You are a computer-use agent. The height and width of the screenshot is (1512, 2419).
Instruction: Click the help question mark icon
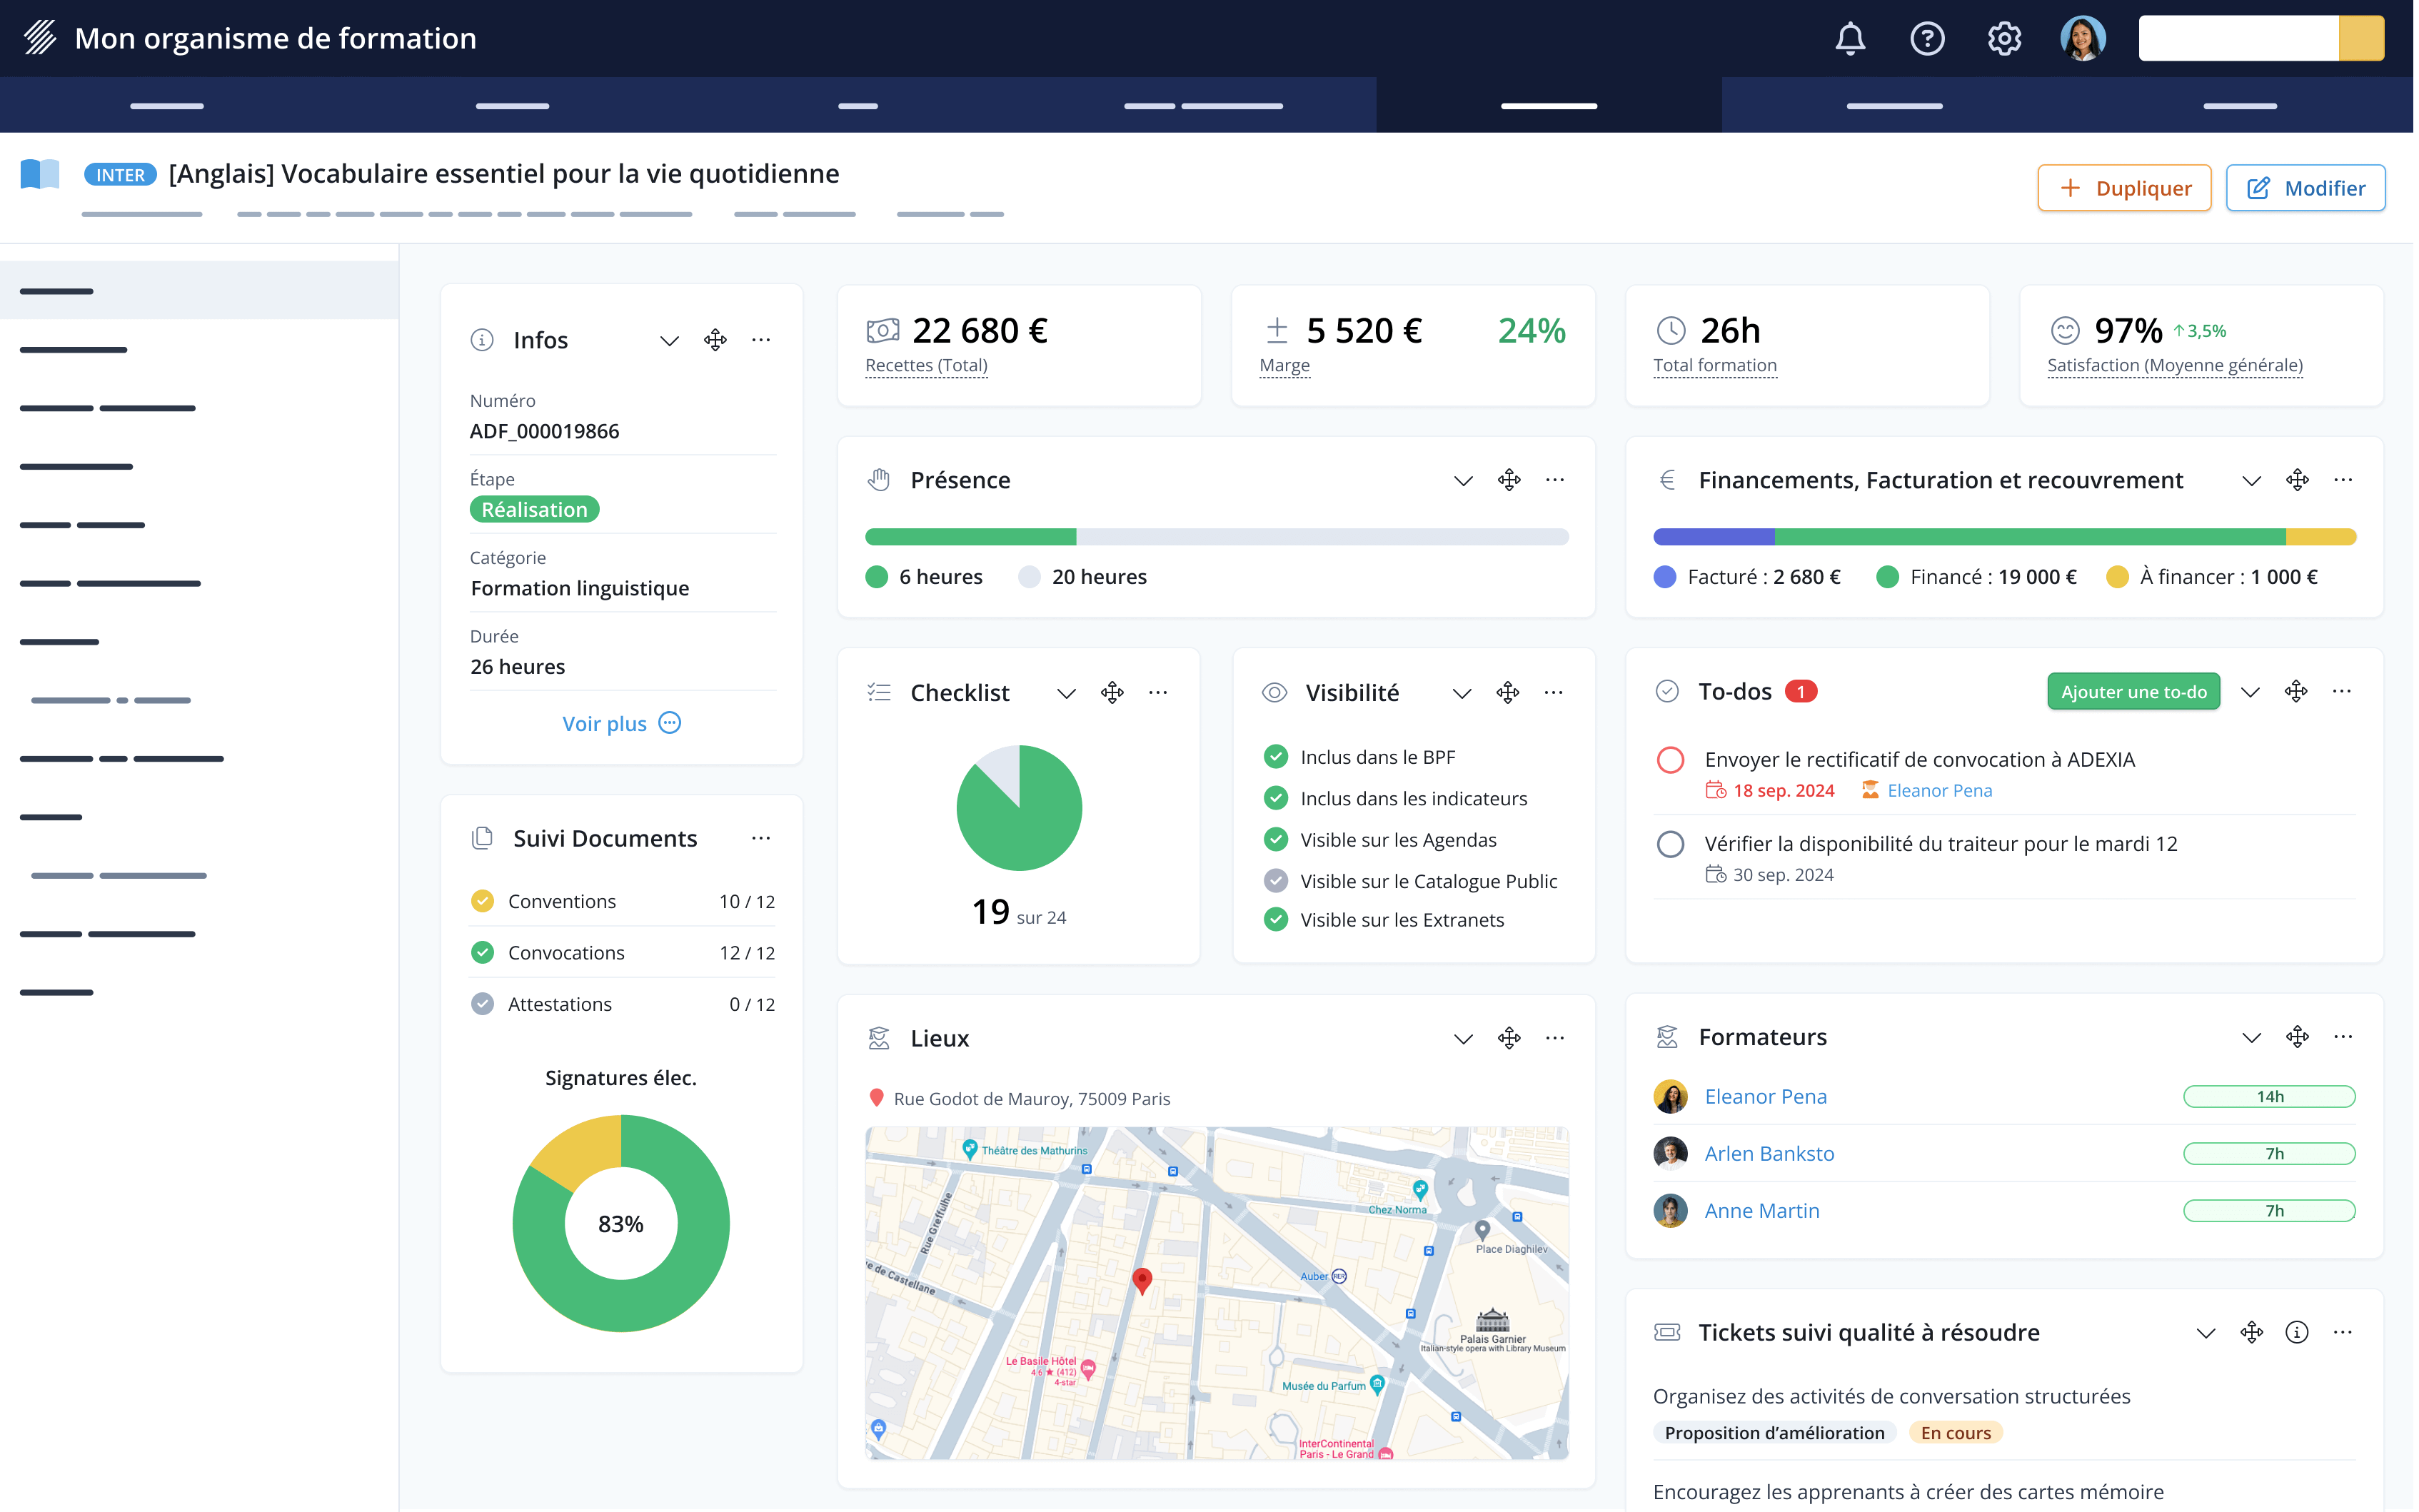pos(1927,39)
